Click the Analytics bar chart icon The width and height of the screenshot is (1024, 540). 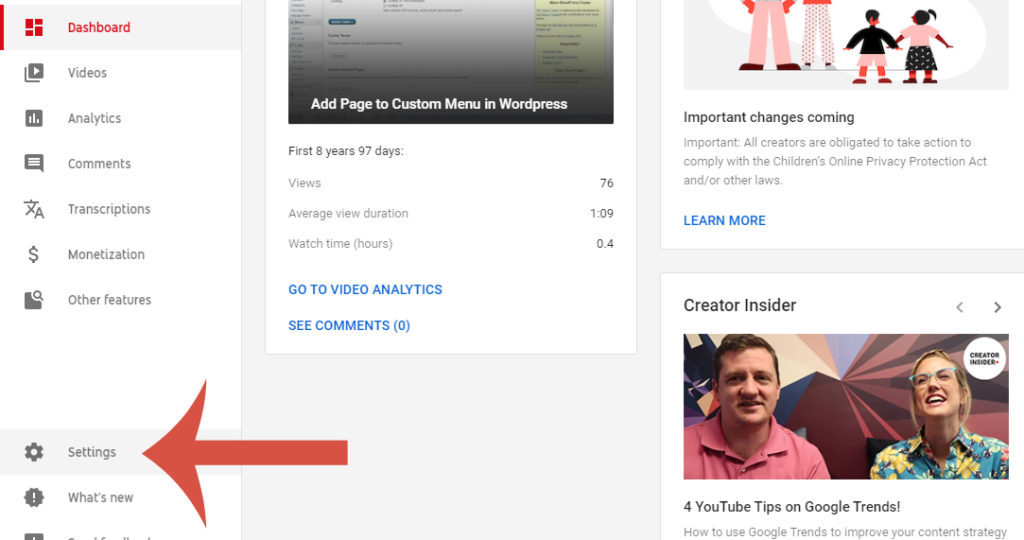34,118
